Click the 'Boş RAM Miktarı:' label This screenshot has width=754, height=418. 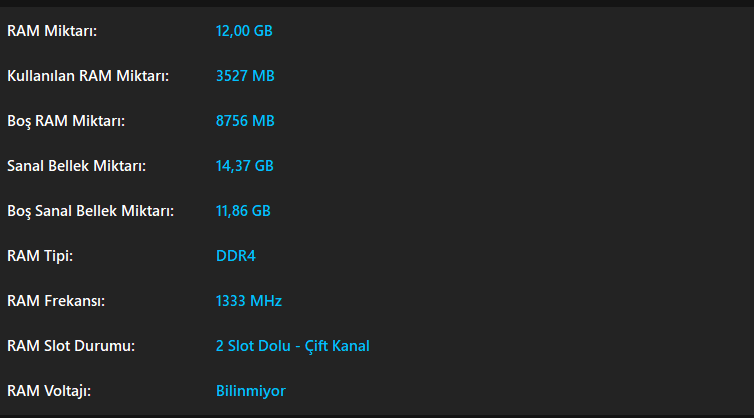pyautogui.click(x=66, y=121)
